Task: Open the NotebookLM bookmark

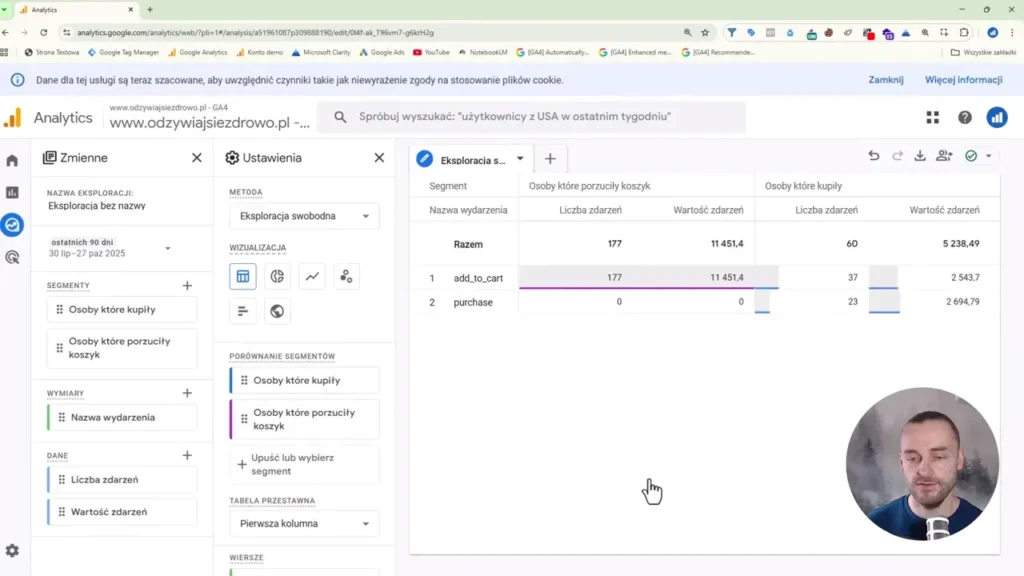Action: (483, 52)
